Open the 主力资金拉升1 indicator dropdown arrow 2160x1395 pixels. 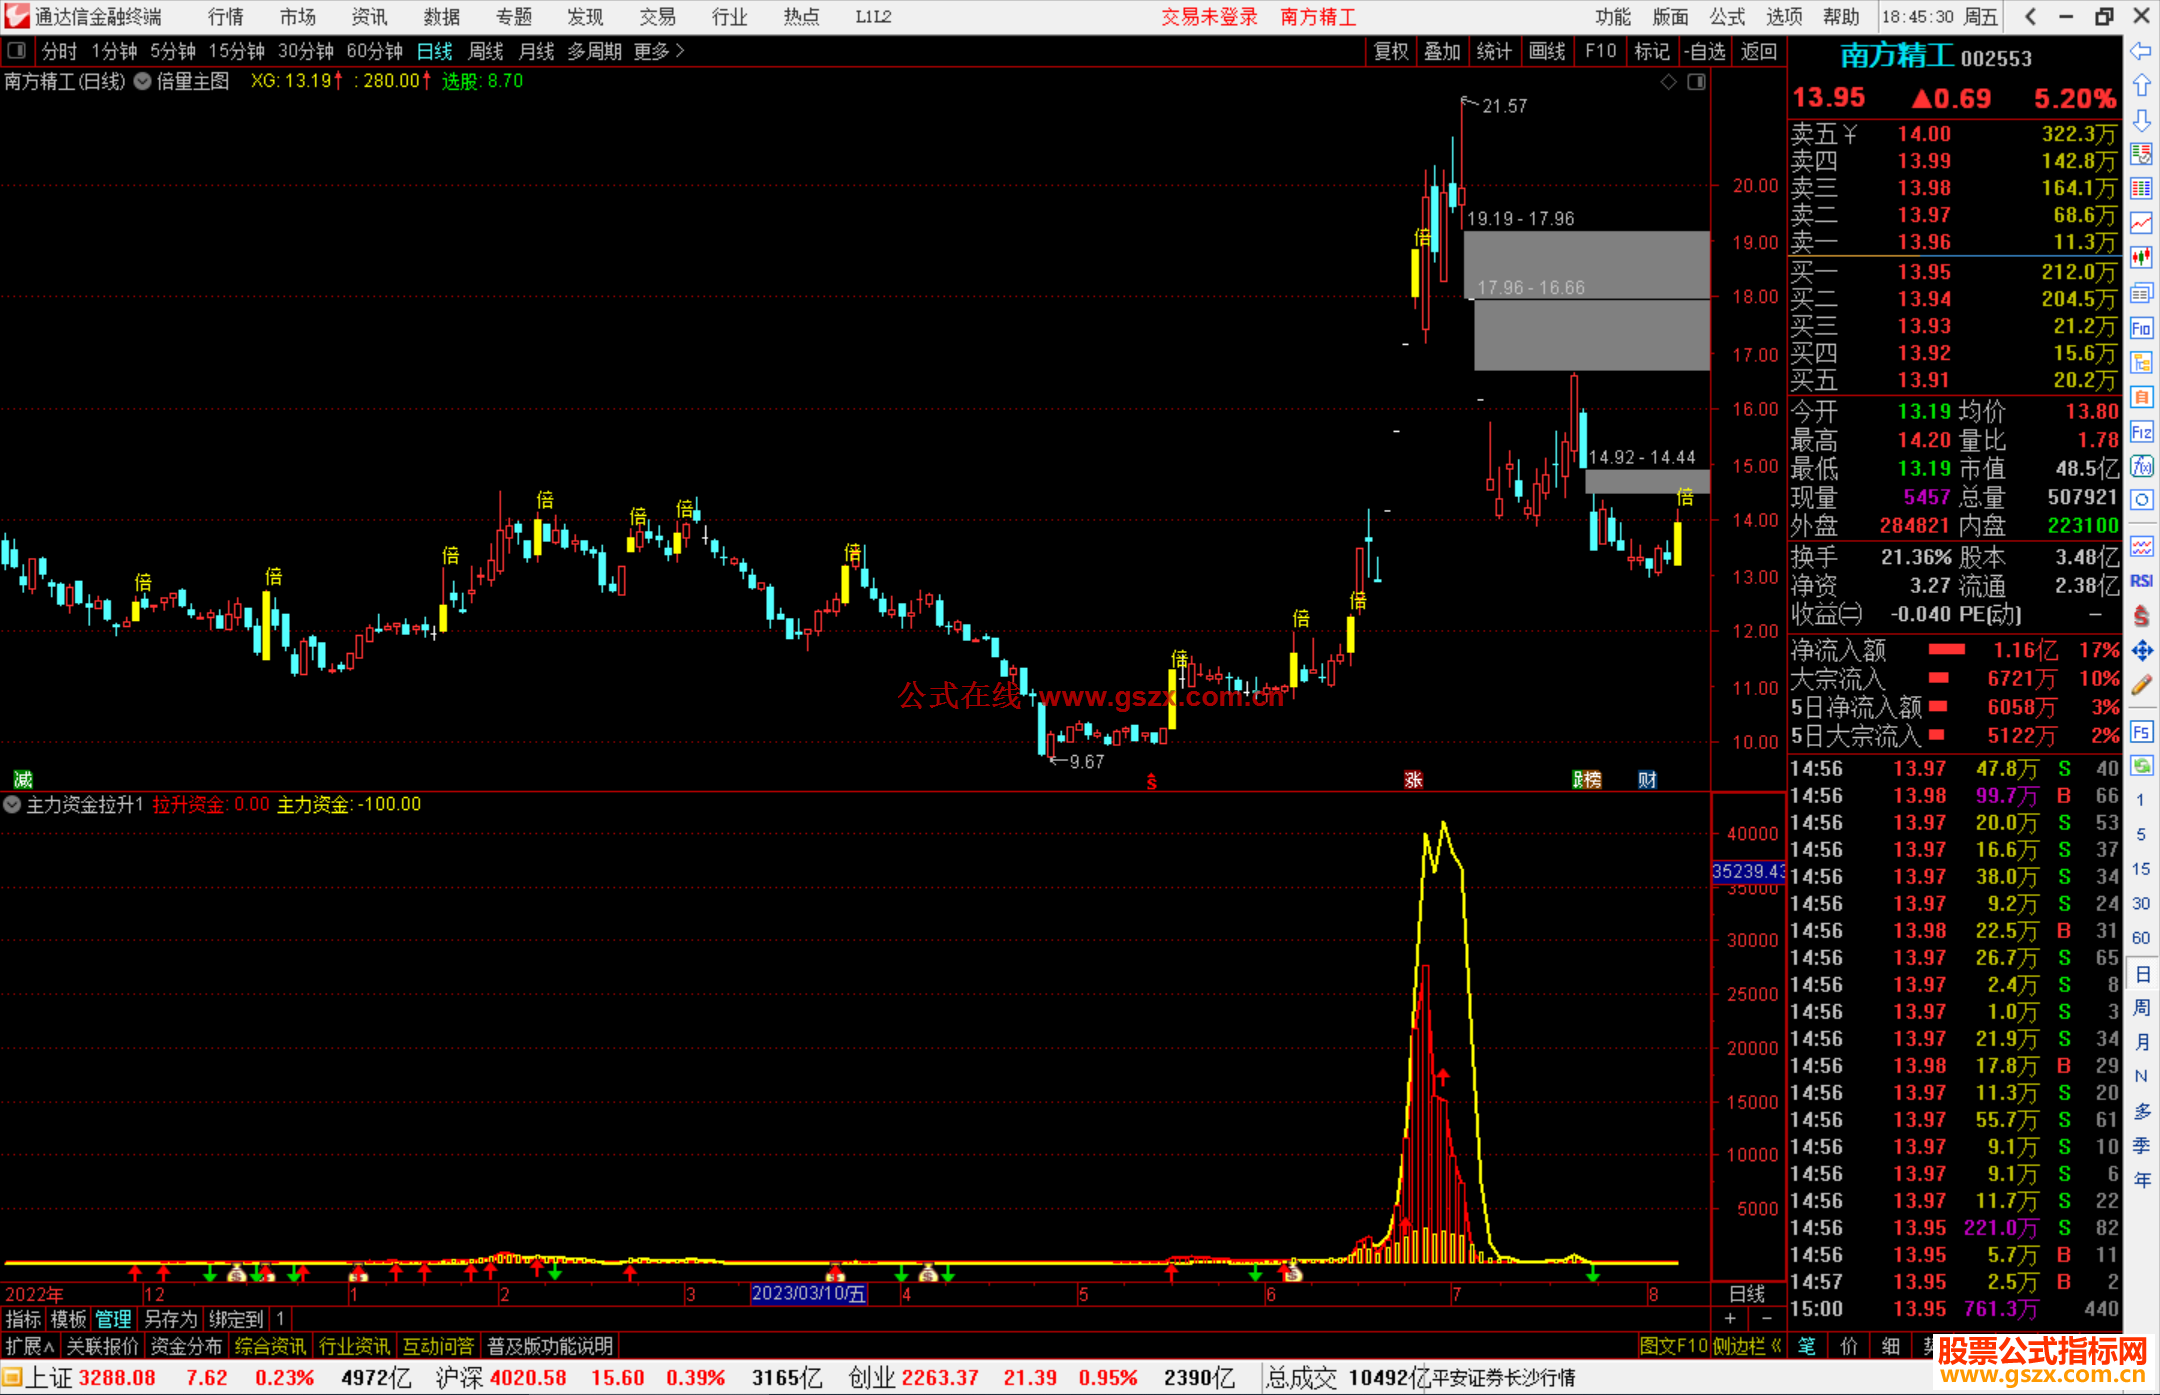pos(12,804)
